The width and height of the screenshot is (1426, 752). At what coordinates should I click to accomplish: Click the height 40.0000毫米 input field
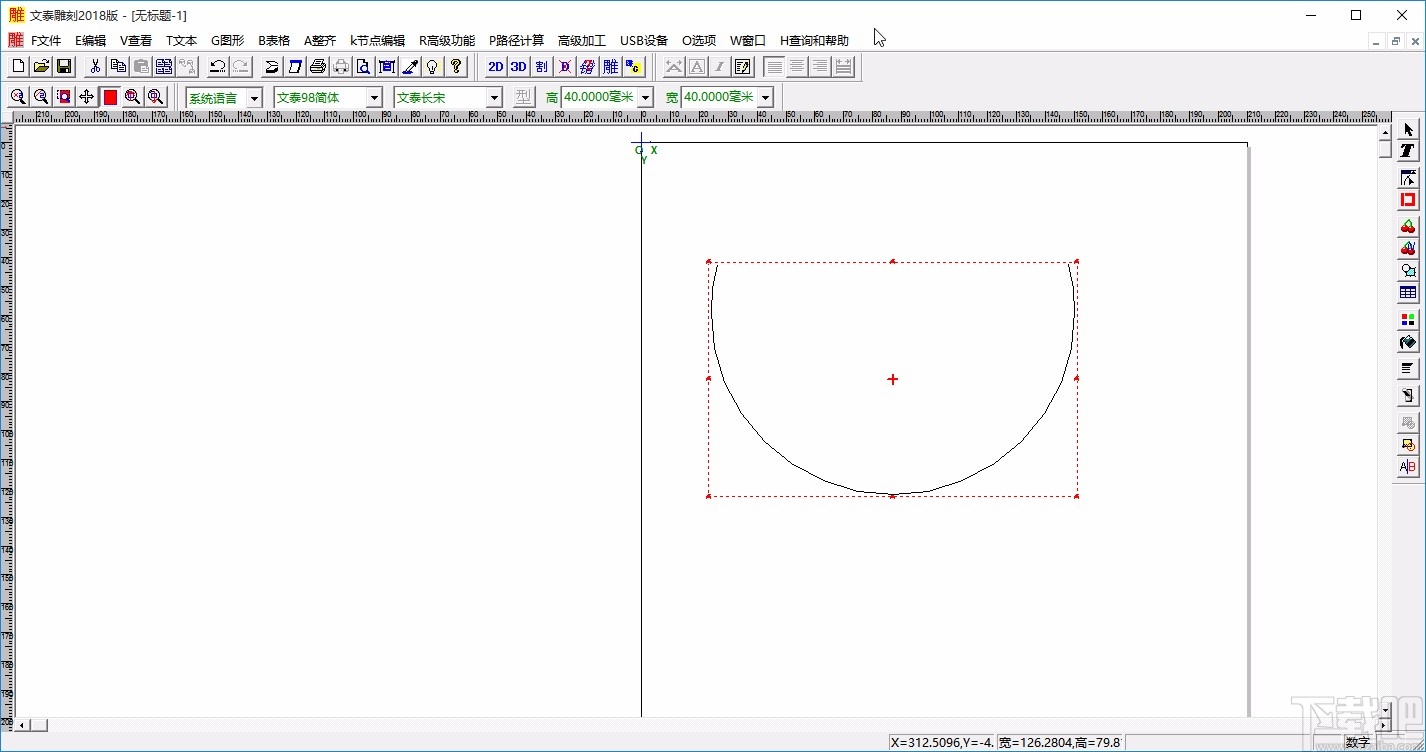coord(598,97)
